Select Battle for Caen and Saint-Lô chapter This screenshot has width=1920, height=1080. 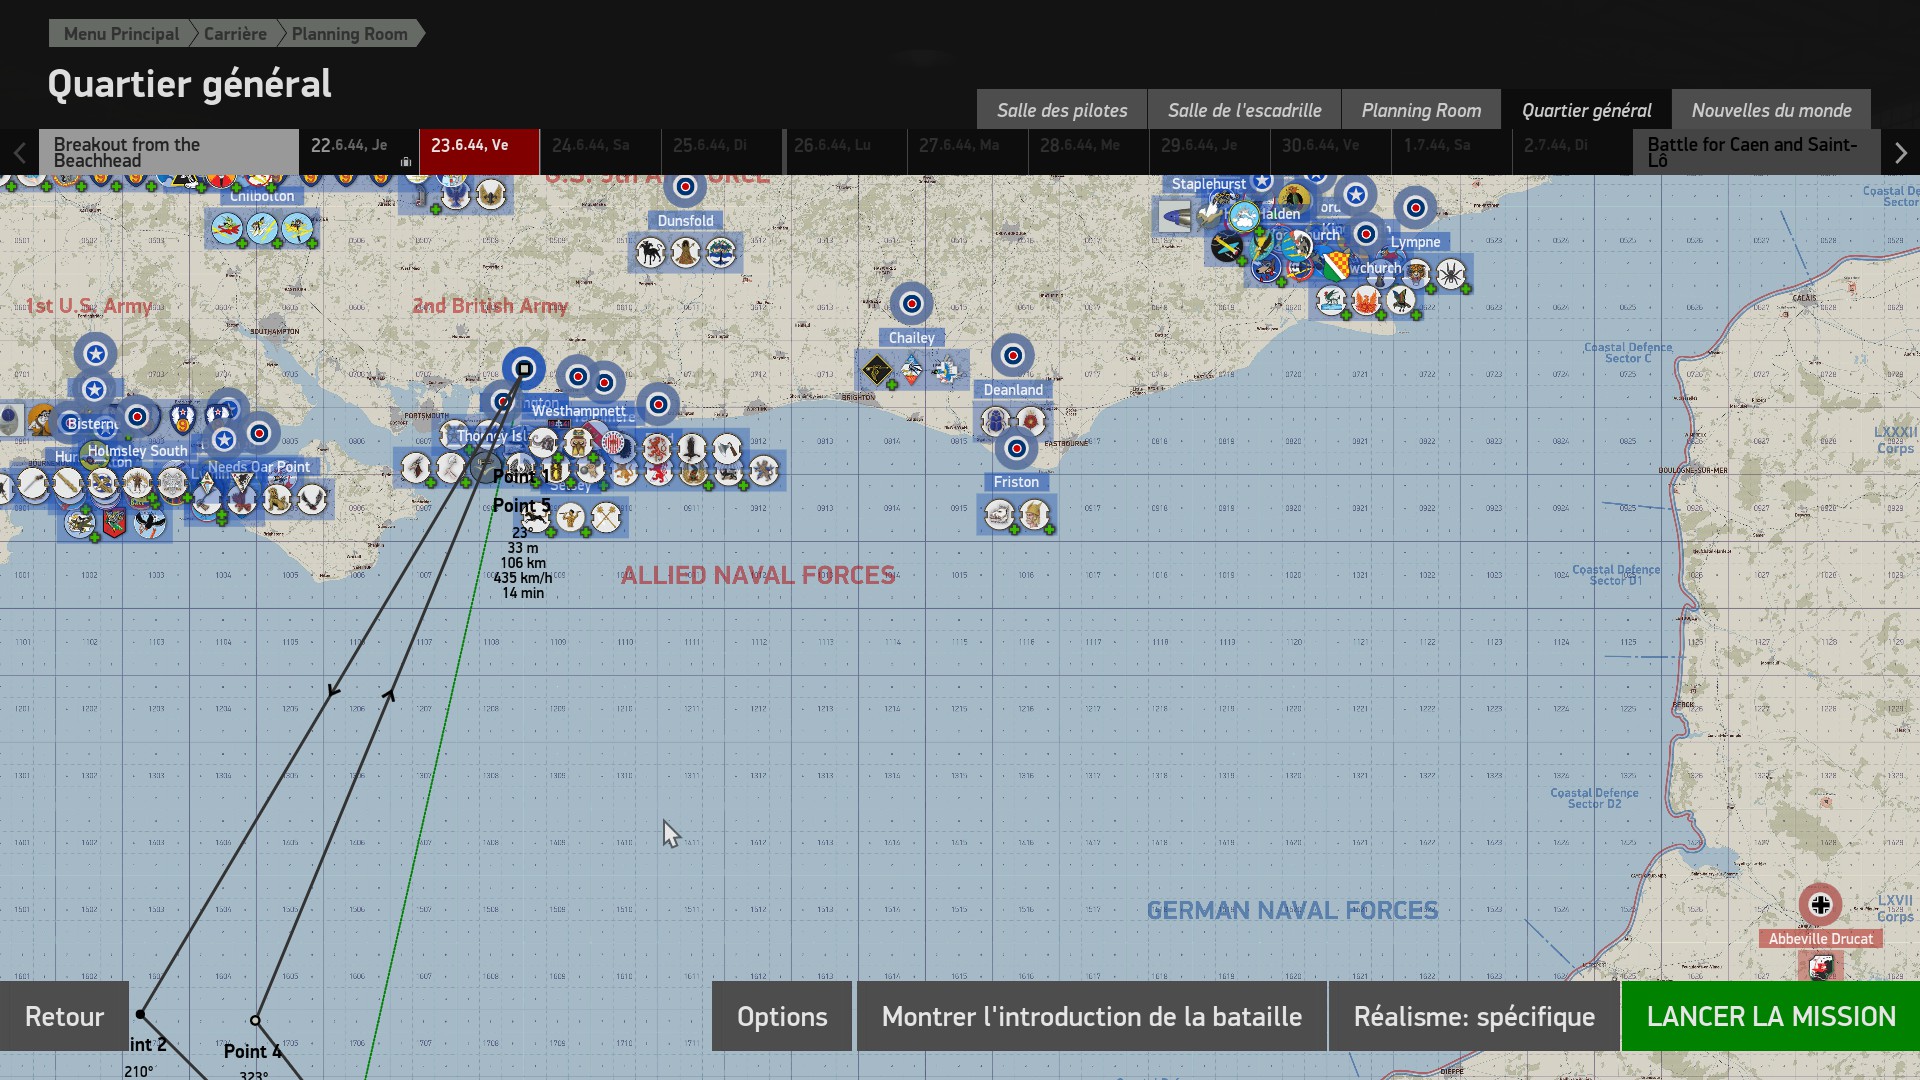1757,152
